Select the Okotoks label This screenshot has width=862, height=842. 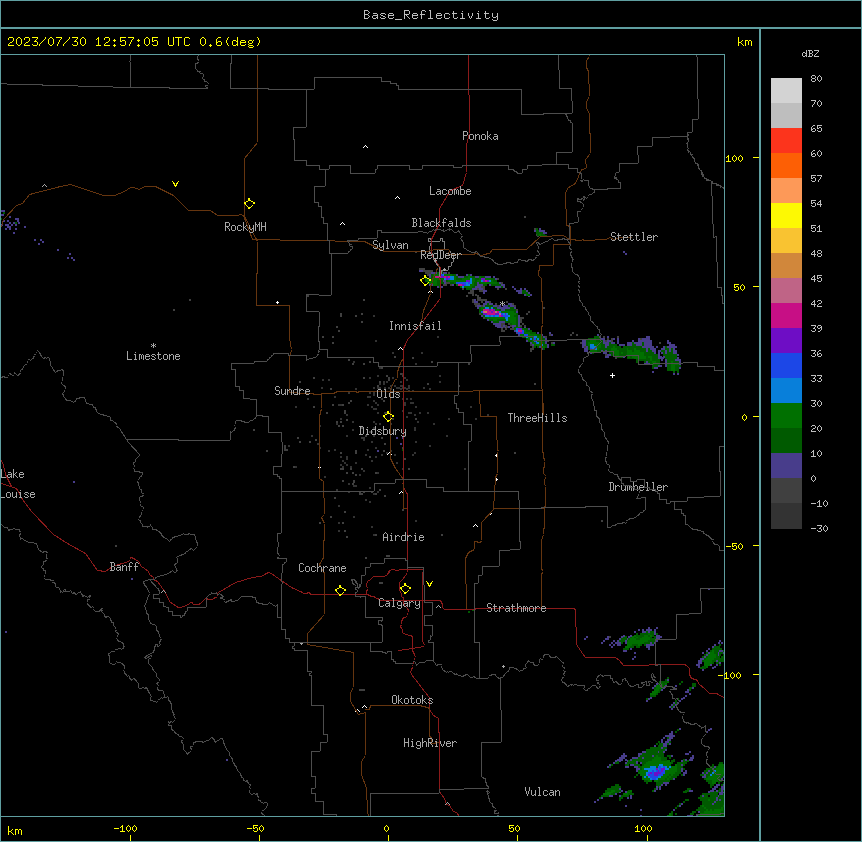pos(412,700)
